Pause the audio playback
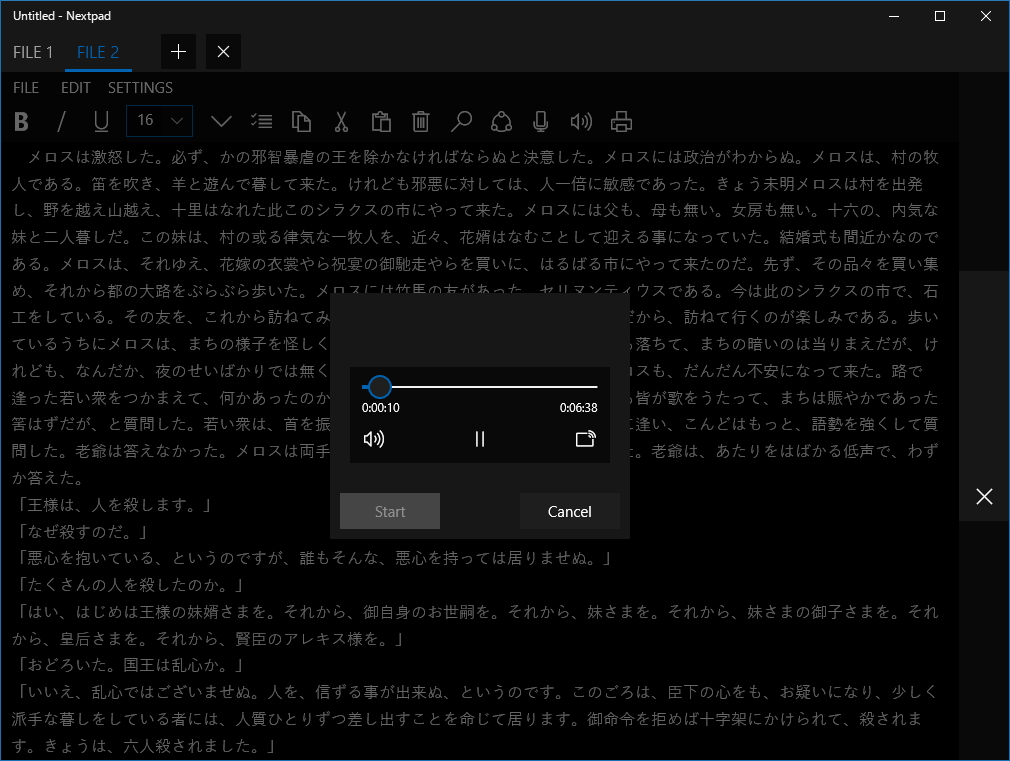This screenshot has height=761, width=1010. click(x=479, y=438)
